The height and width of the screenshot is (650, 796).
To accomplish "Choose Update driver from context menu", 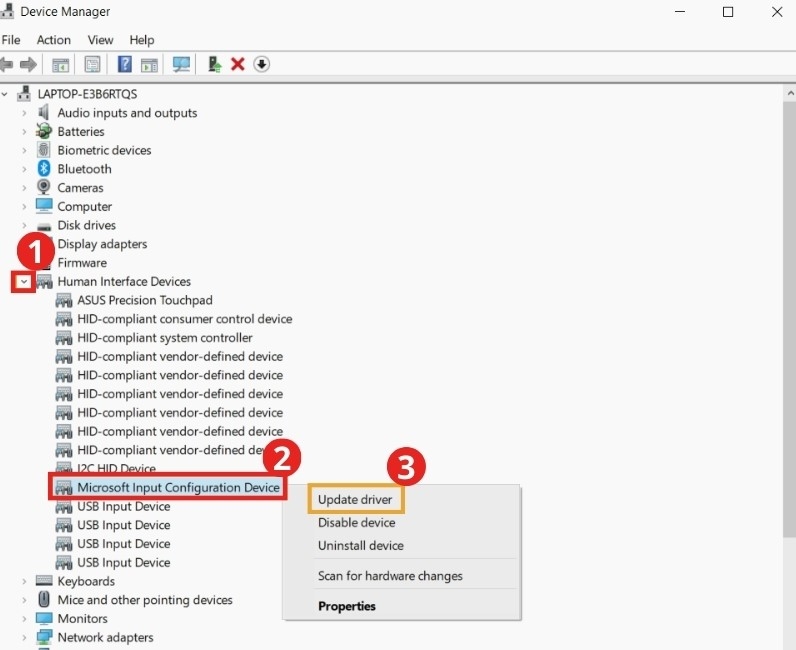I will point(355,500).
